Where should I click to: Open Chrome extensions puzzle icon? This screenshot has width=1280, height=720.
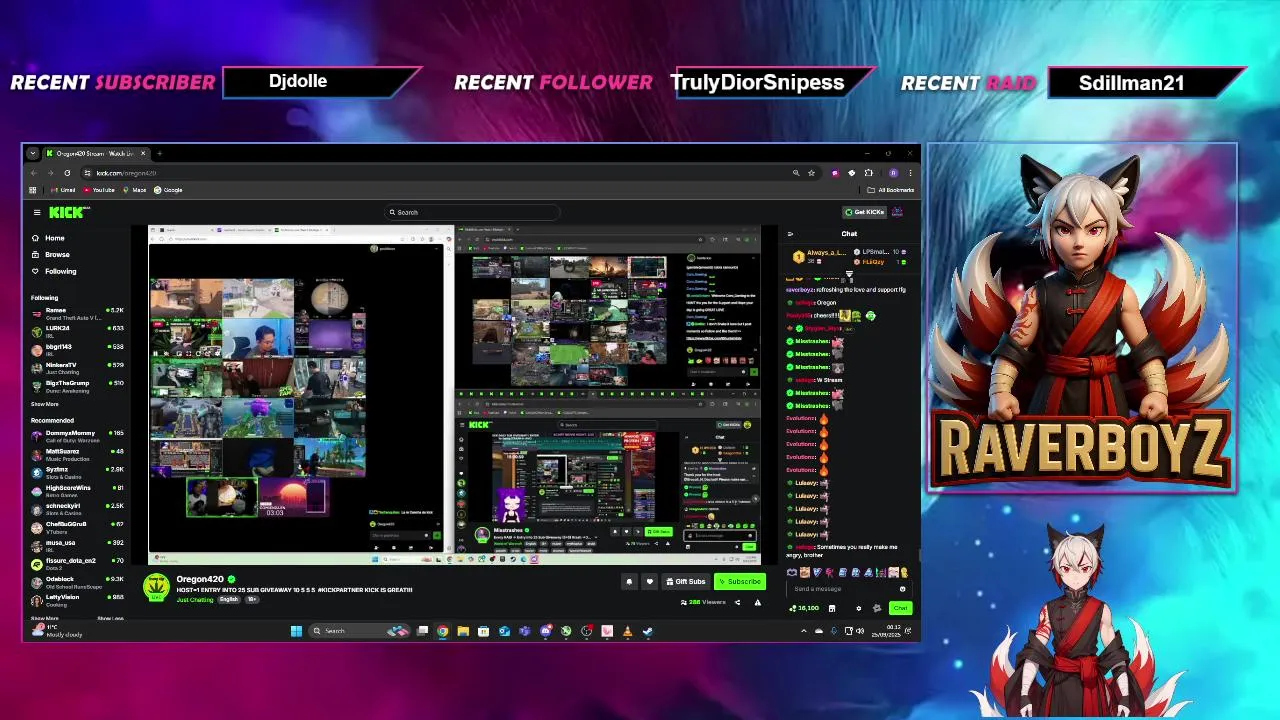(x=868, y=173)
